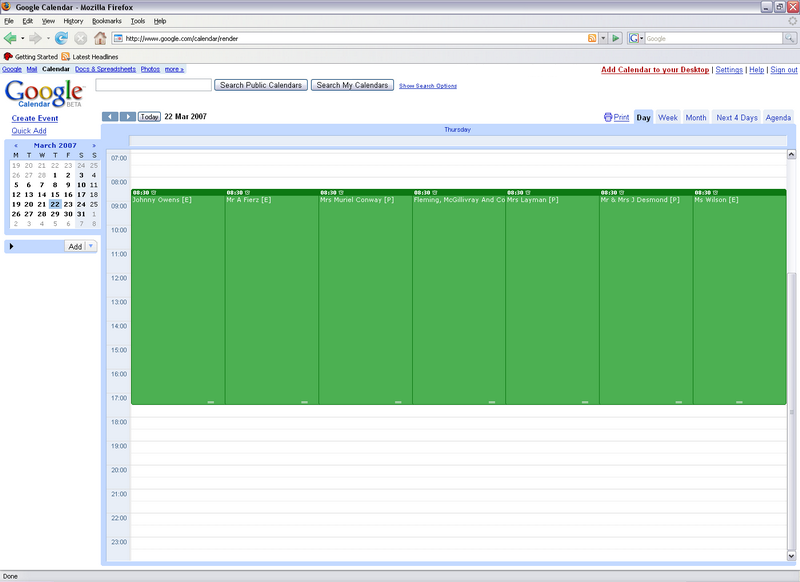The height and width of the screenshot is (582, 800).
Task: Go to previous day with left arrow
Action: tap(110, 117)
